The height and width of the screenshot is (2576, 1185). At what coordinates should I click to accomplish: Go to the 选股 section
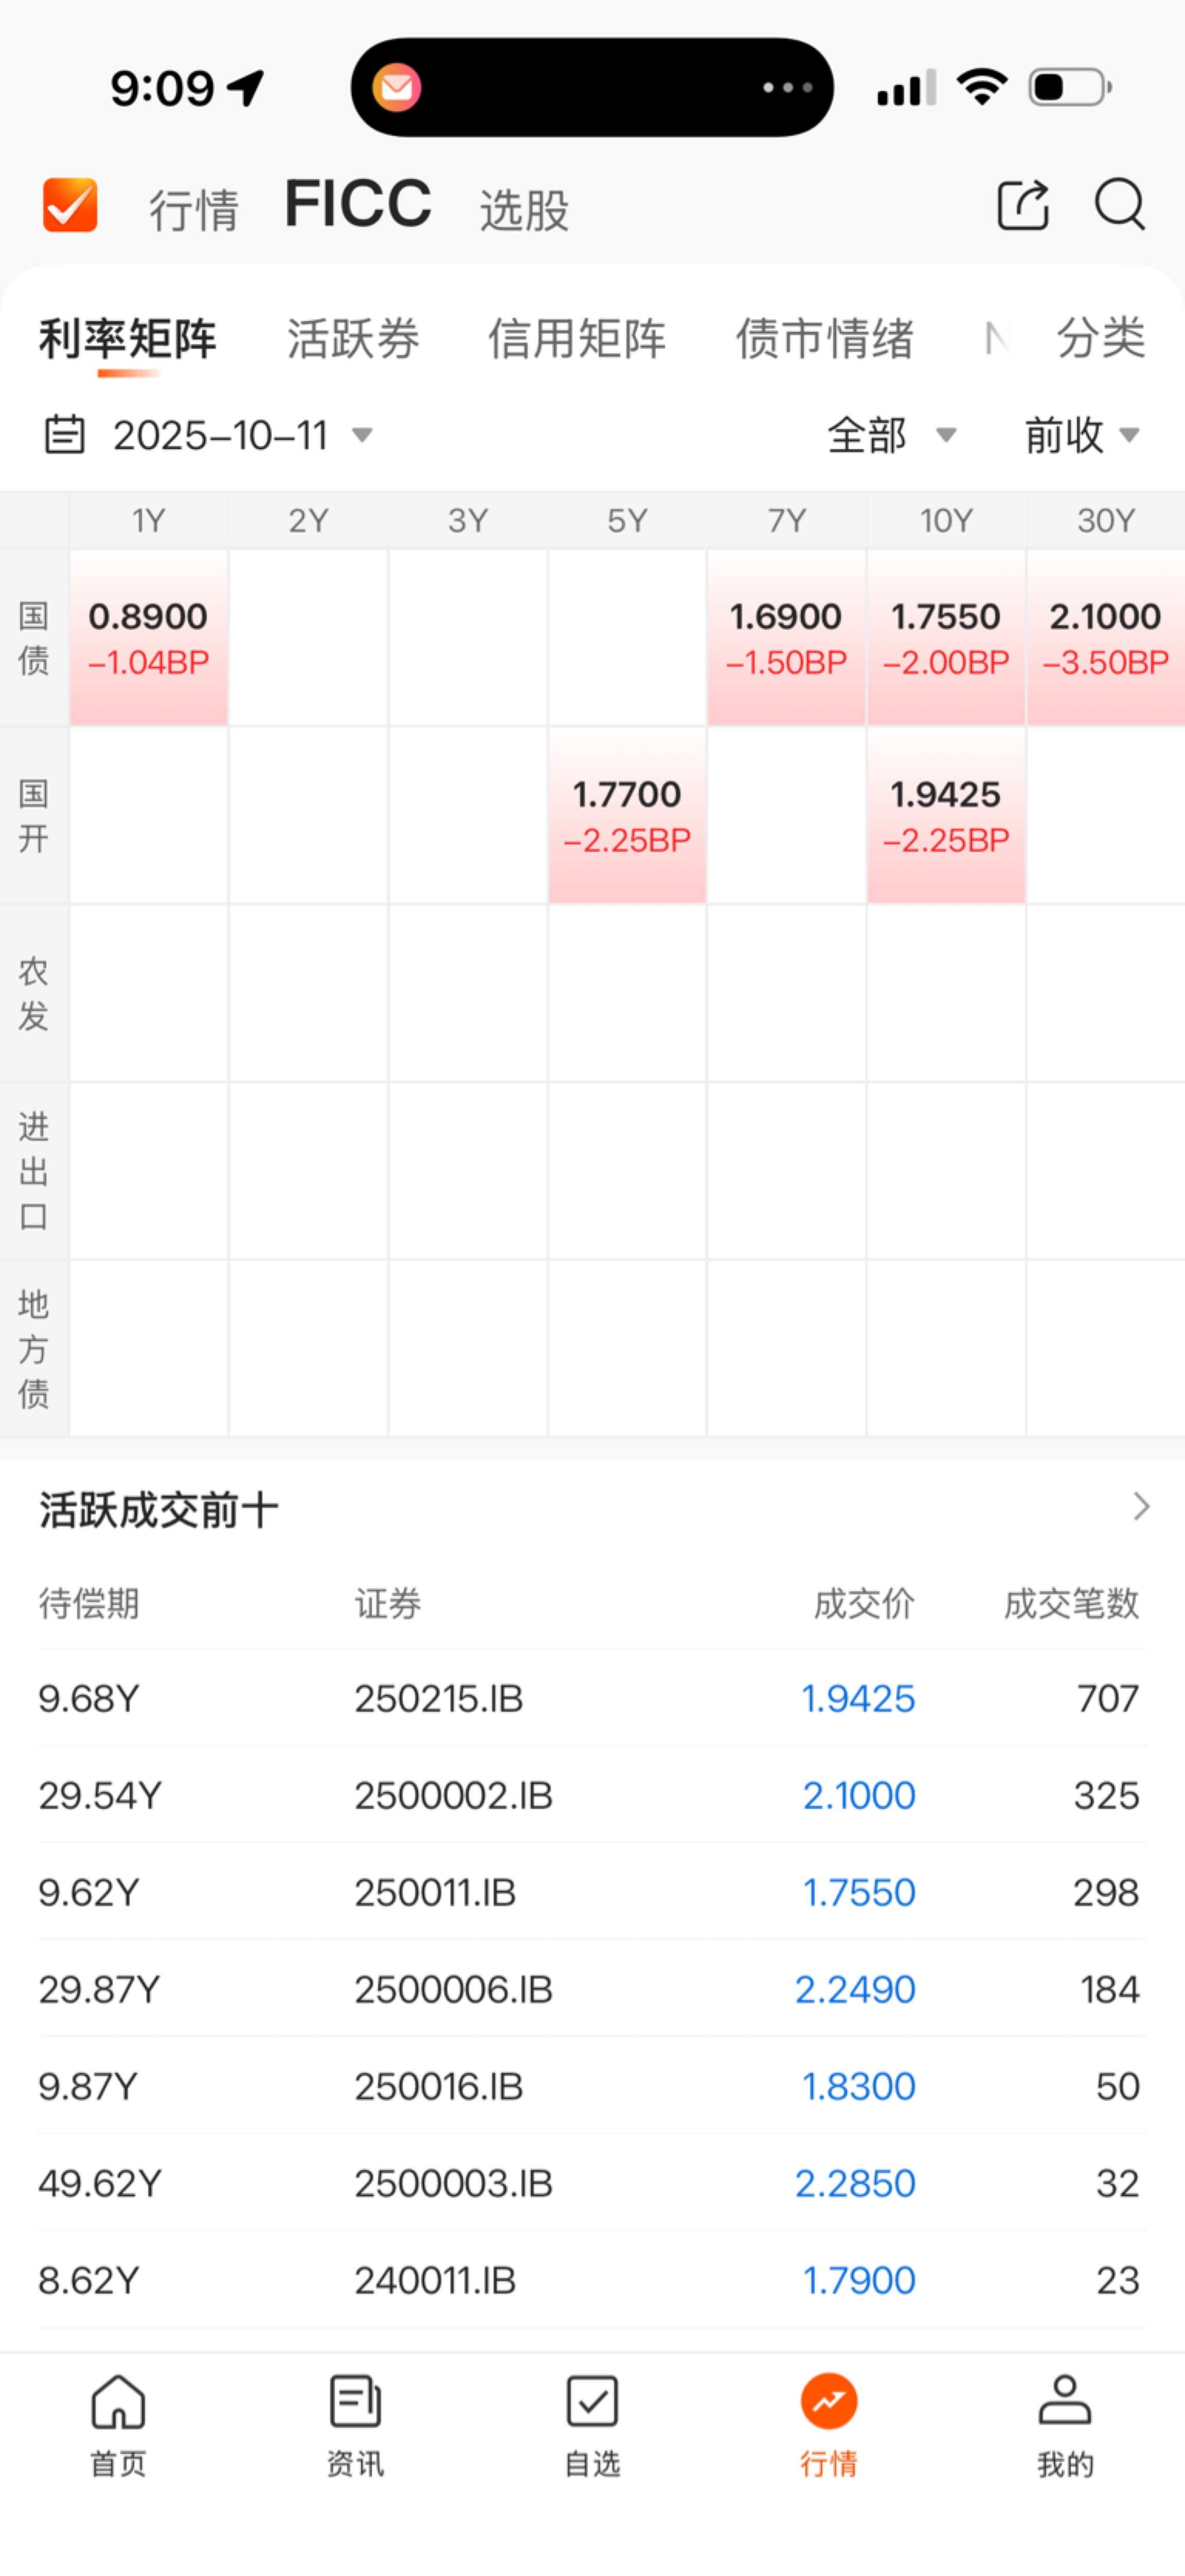click(x=524, y=210)
